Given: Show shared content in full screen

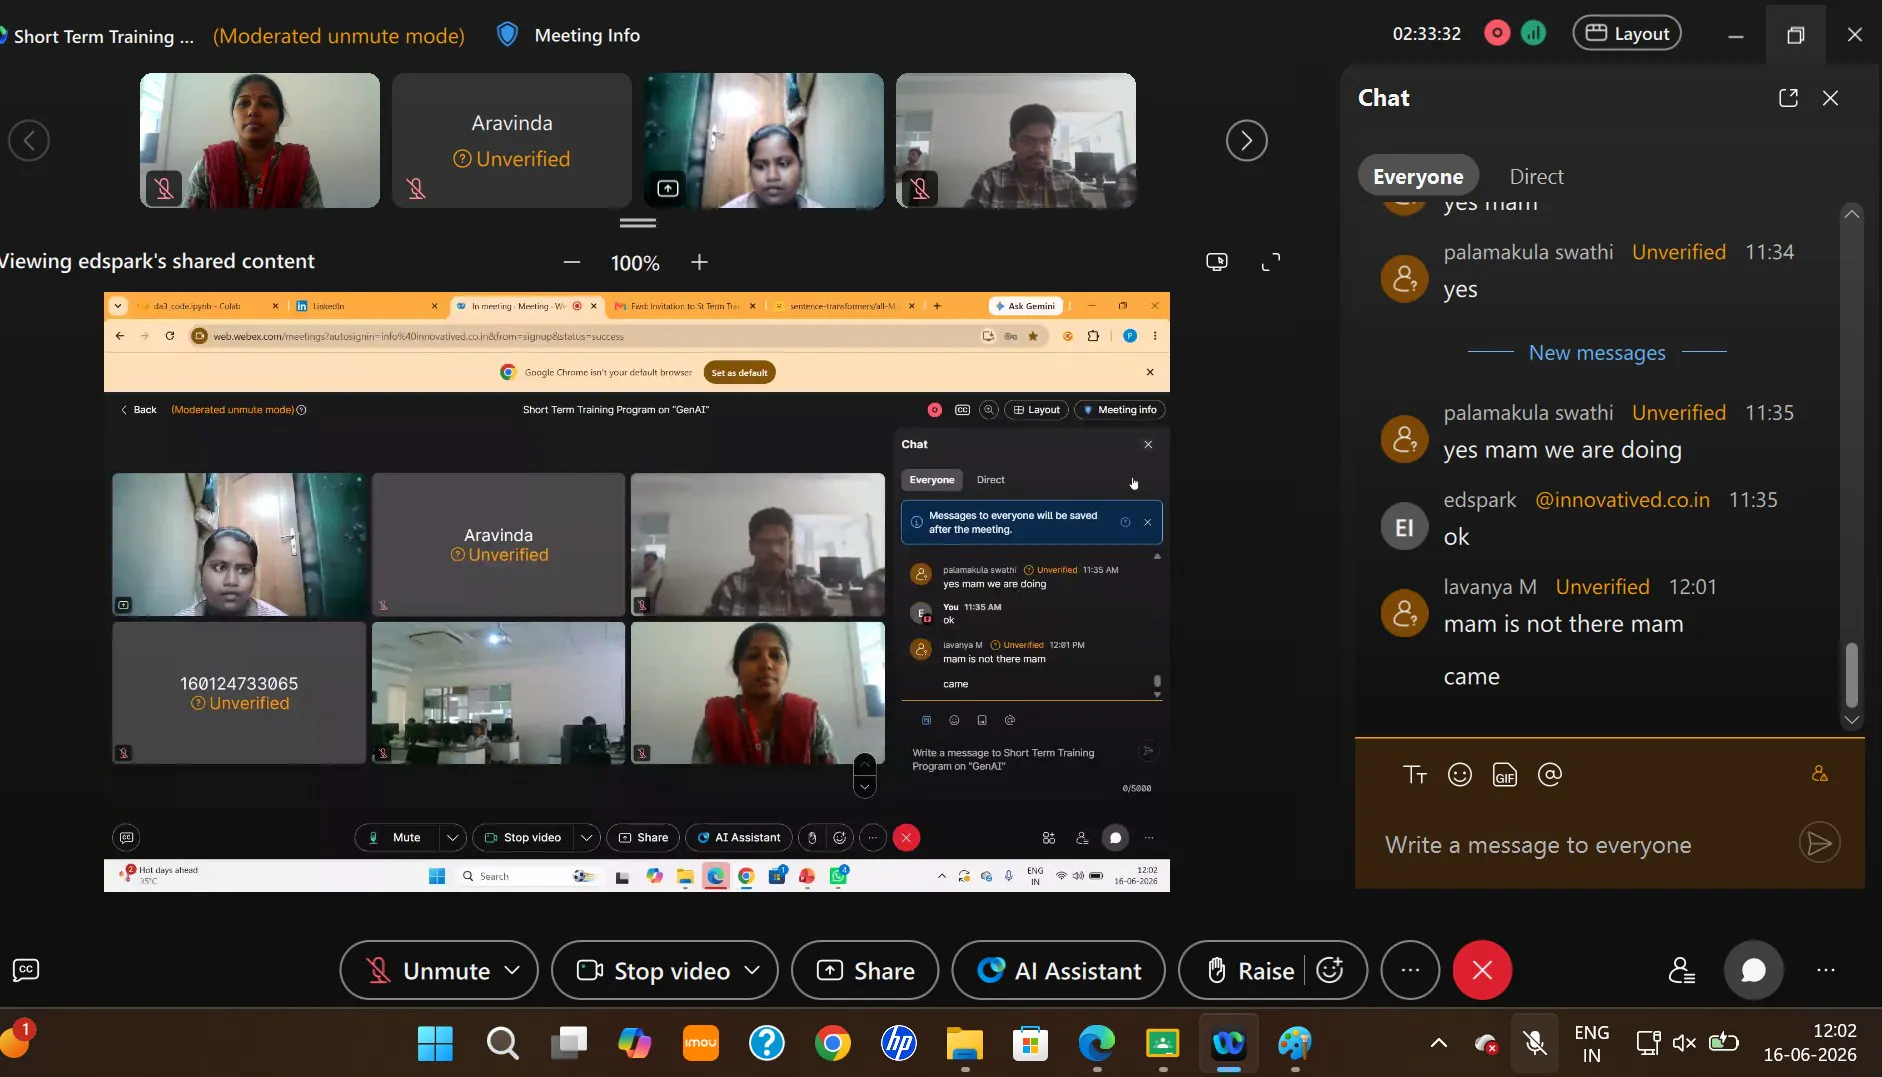Looking at the screenshot, I should (1271, 262).
